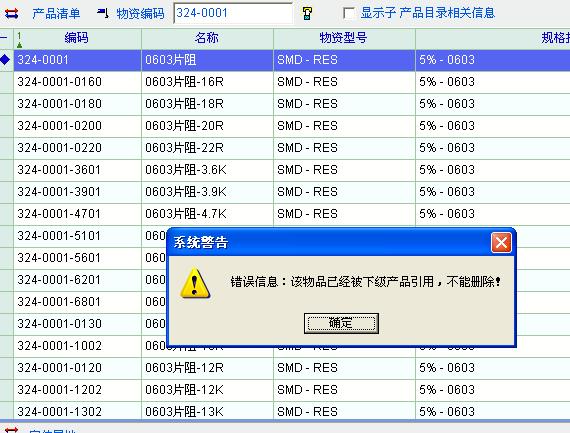
Task: Click the blue diamond row indicator
Action: [x=5, y=59]
